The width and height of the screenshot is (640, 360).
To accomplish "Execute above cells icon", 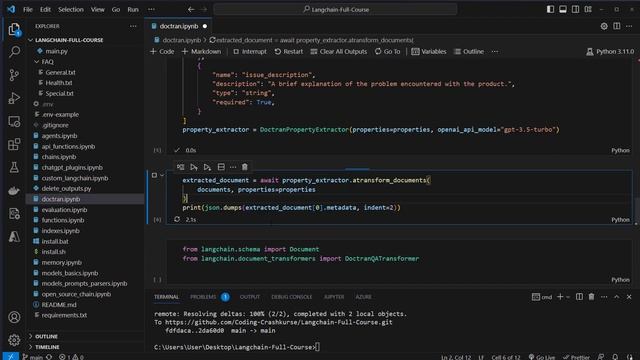I will tap(194, 167).
